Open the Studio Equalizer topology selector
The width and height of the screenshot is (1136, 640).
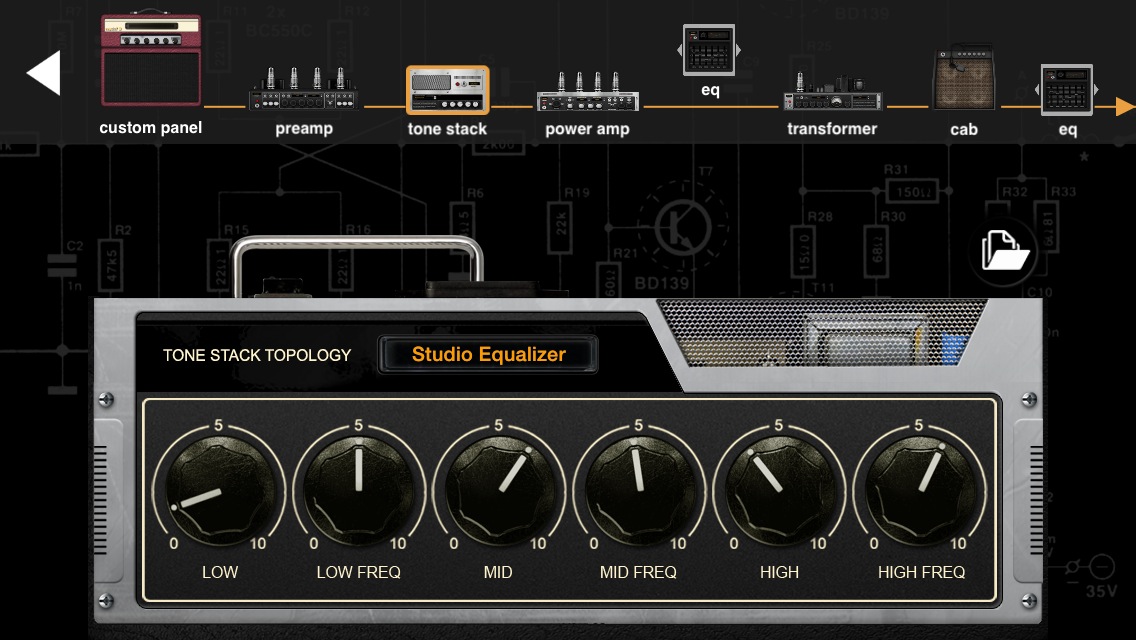488,354
